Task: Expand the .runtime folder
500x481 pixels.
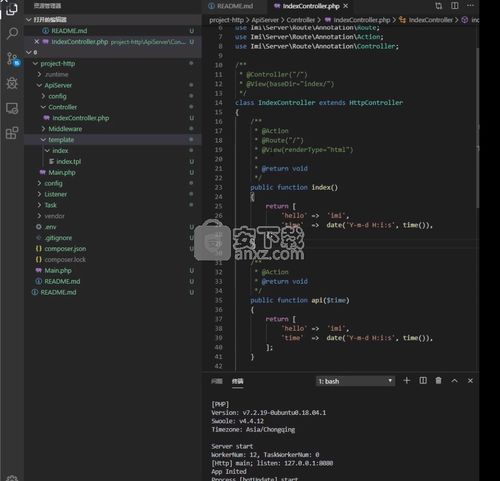Action: [x=113, y=74]
